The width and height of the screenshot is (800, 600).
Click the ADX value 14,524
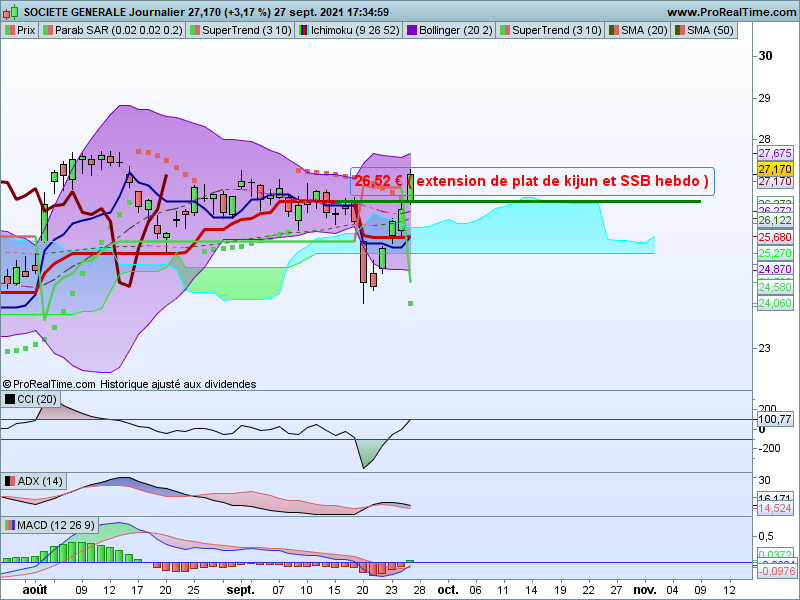(774, 508)
